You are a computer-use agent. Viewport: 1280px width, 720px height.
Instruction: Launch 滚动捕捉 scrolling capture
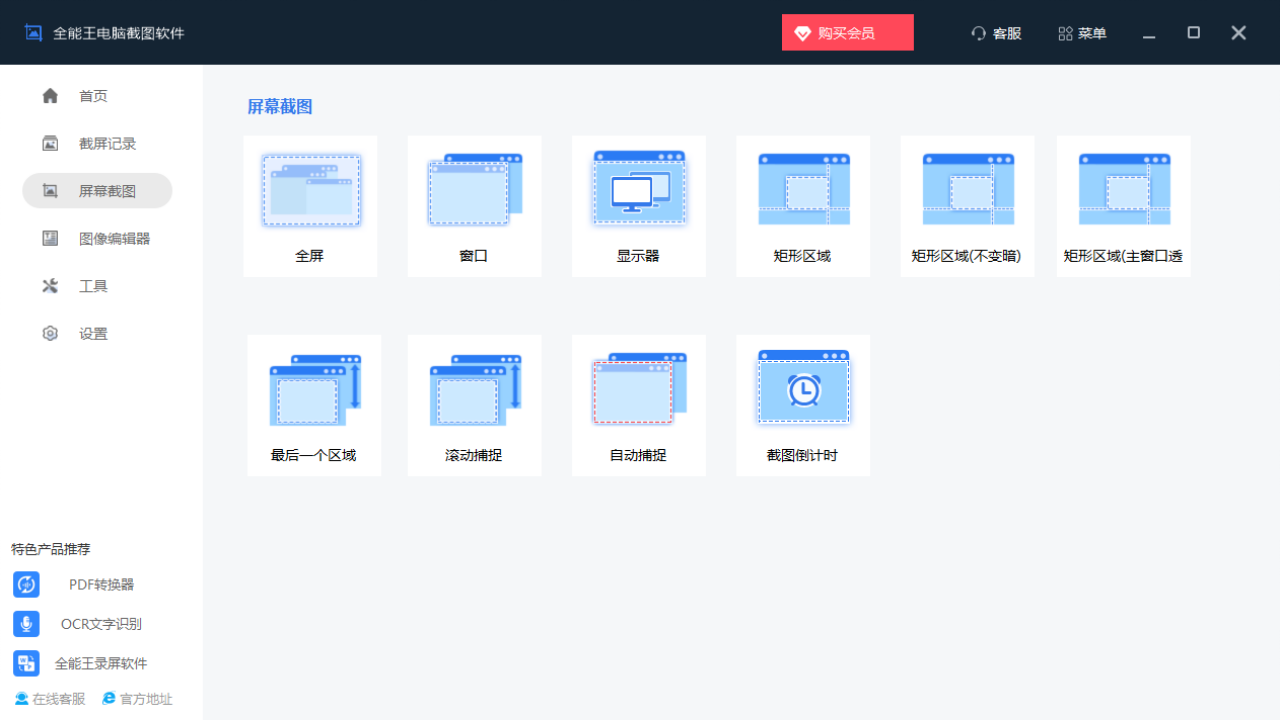coord(474,404)
